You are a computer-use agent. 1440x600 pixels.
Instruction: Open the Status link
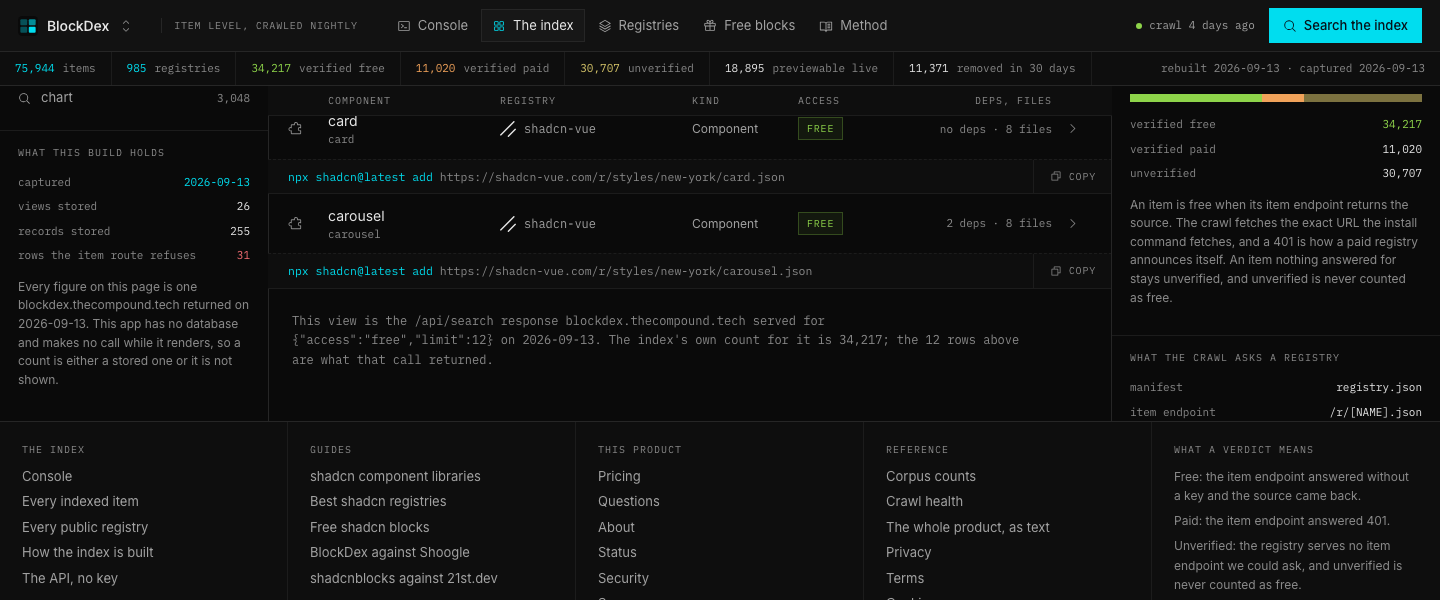coord(617,553)
